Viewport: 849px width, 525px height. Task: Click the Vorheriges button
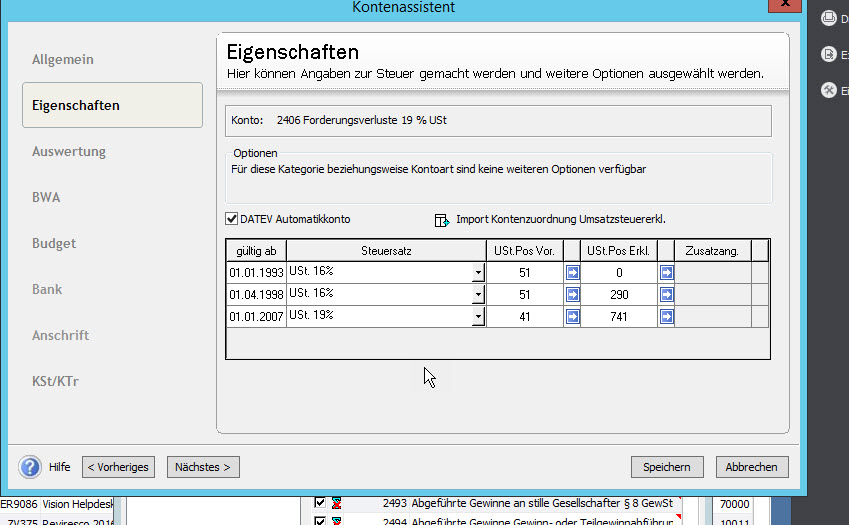pos(119,467)
